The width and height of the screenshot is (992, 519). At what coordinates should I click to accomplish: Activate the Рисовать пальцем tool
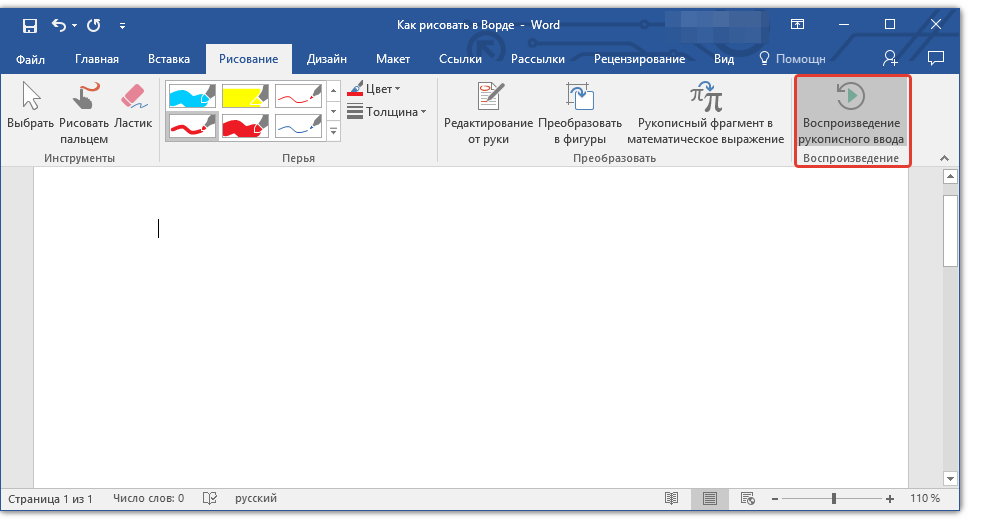[83, 108]
